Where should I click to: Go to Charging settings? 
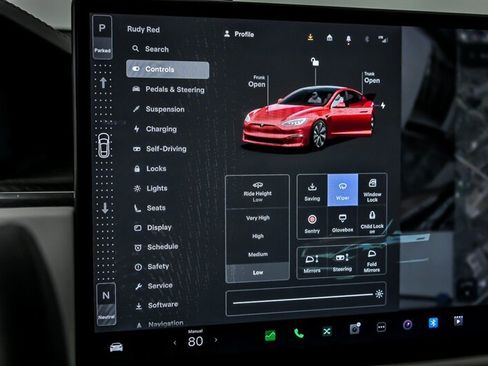pos(155,129)
